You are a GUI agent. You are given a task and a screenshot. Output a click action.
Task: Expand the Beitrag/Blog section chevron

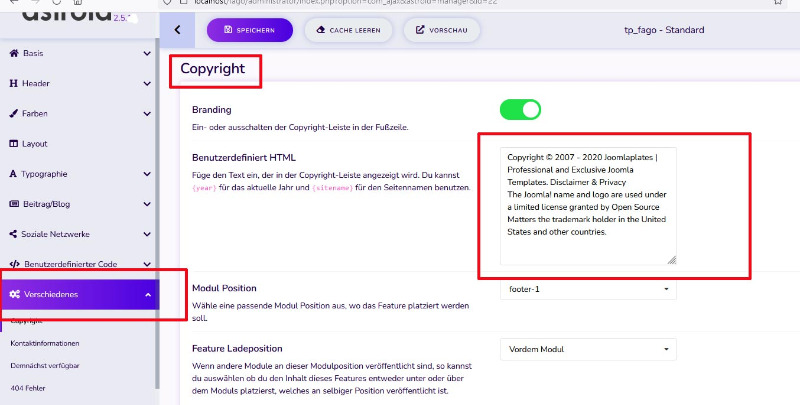click(x=147, y=204)
